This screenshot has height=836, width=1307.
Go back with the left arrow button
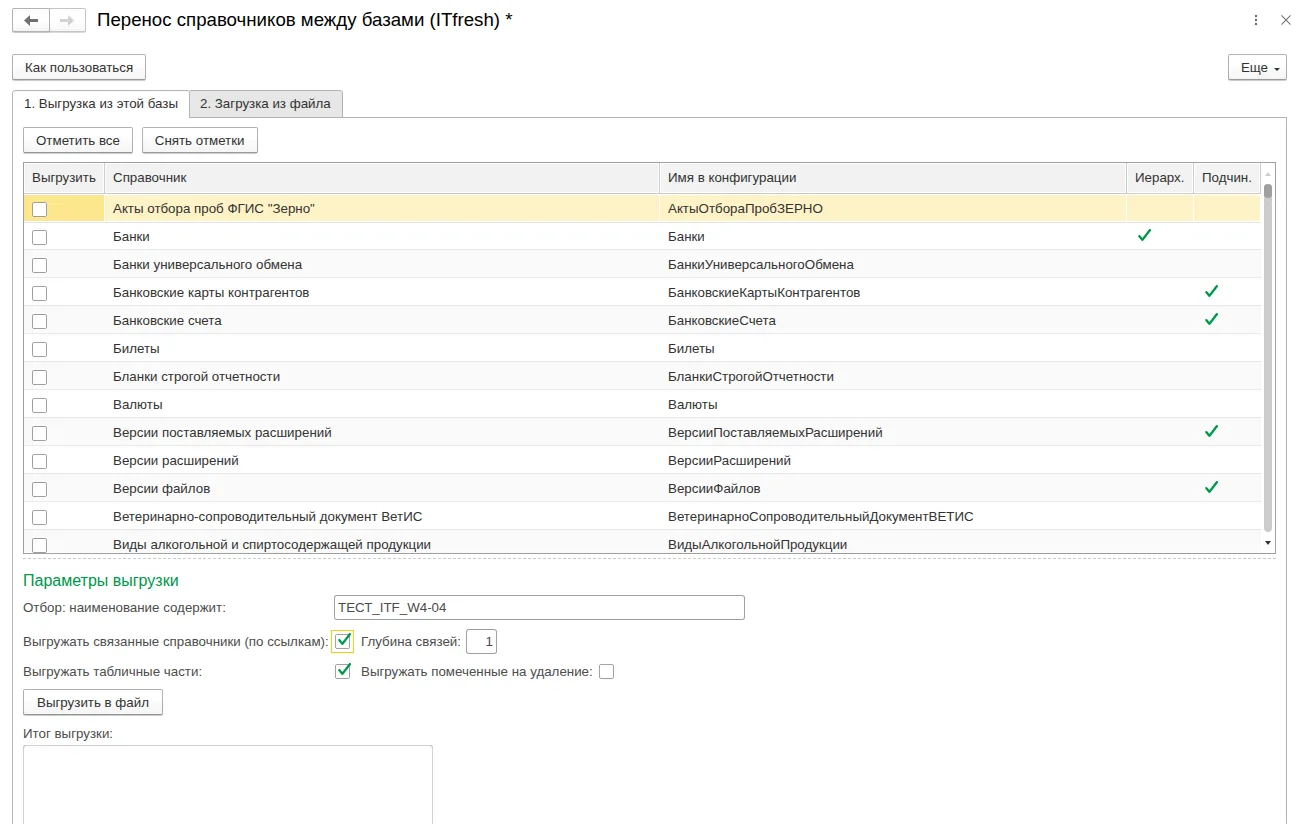31,20
